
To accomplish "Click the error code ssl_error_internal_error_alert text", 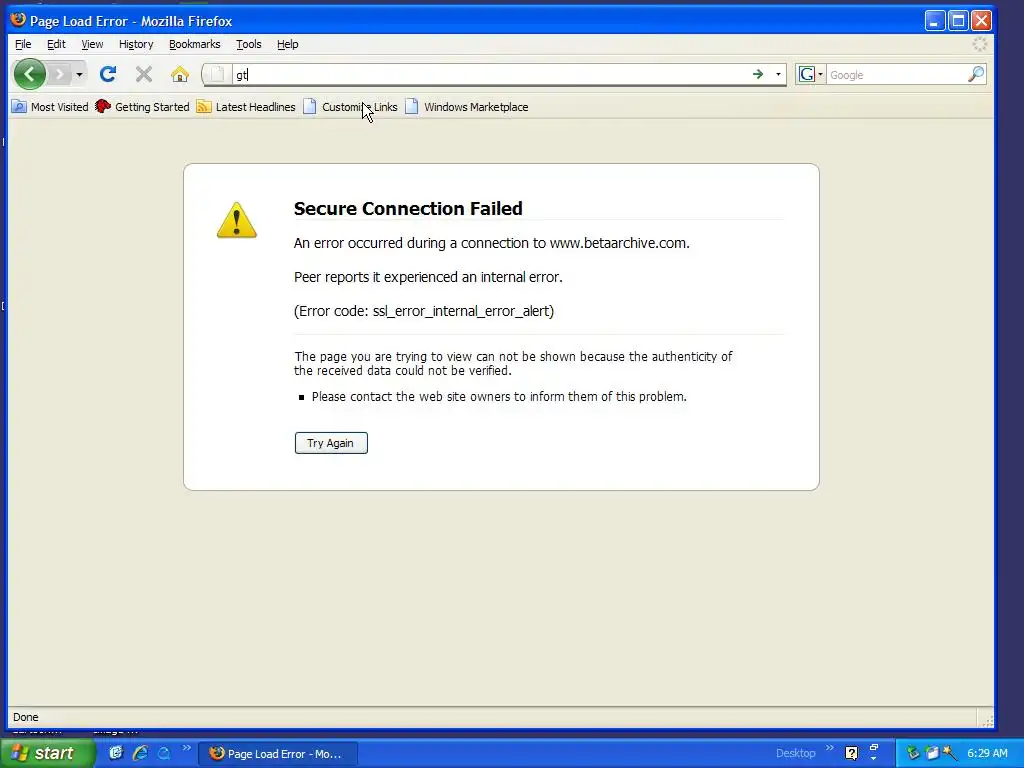I will click(463, 311).
